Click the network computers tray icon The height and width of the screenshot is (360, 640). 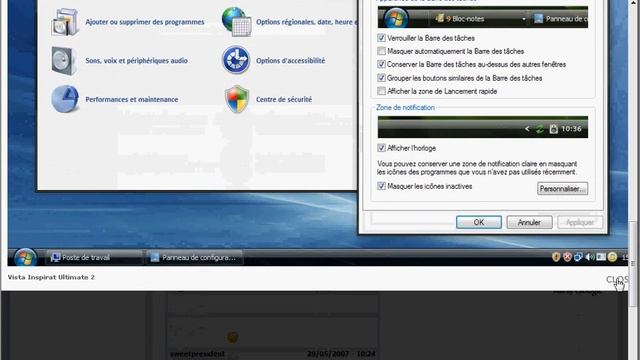(578, 257)
